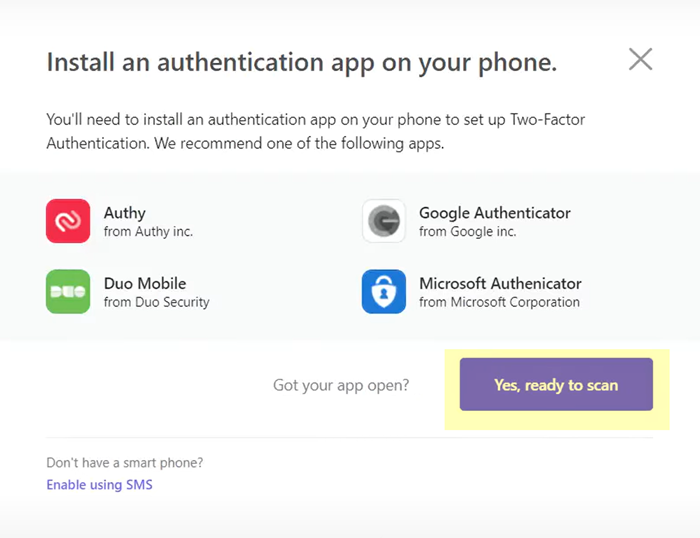Click the "from Duo Security" publisher text
700x538 pixels.
[x=156, y=301]
